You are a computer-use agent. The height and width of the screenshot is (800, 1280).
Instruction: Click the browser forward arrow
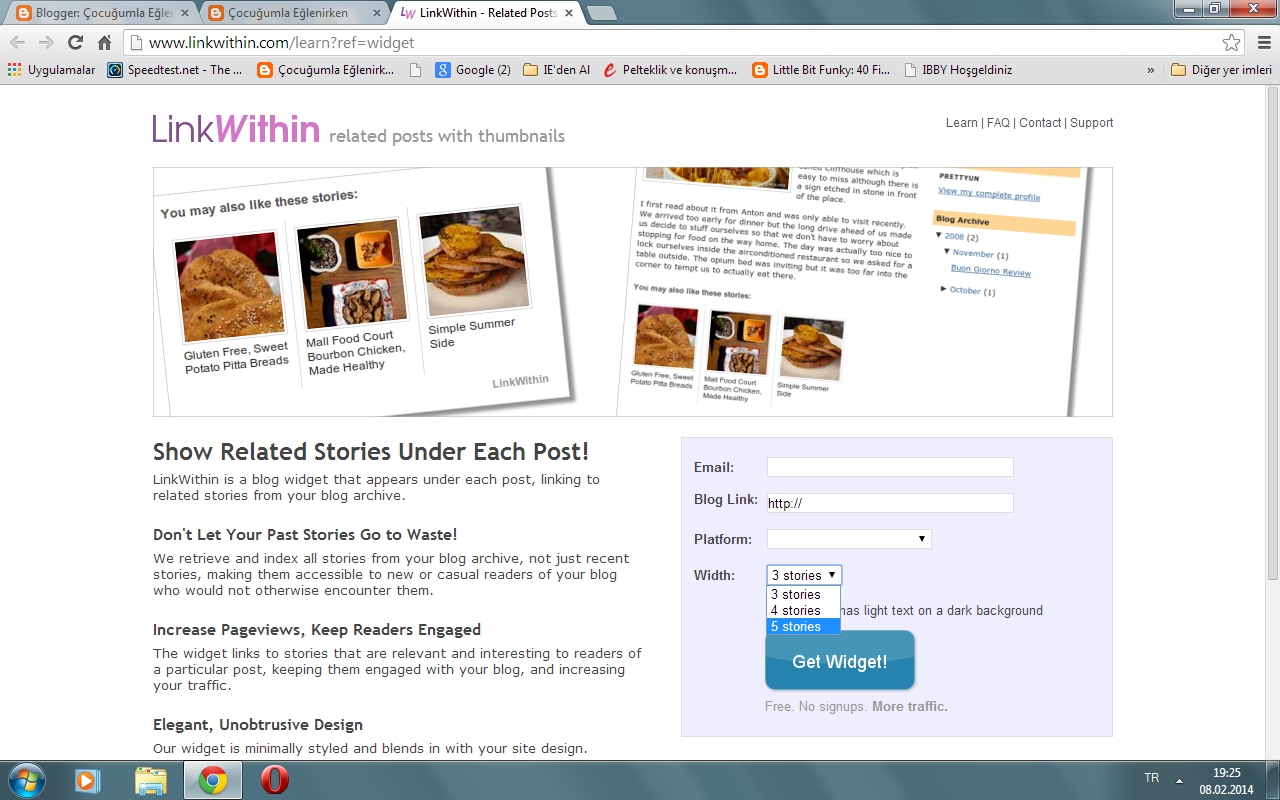click(46, 43)
